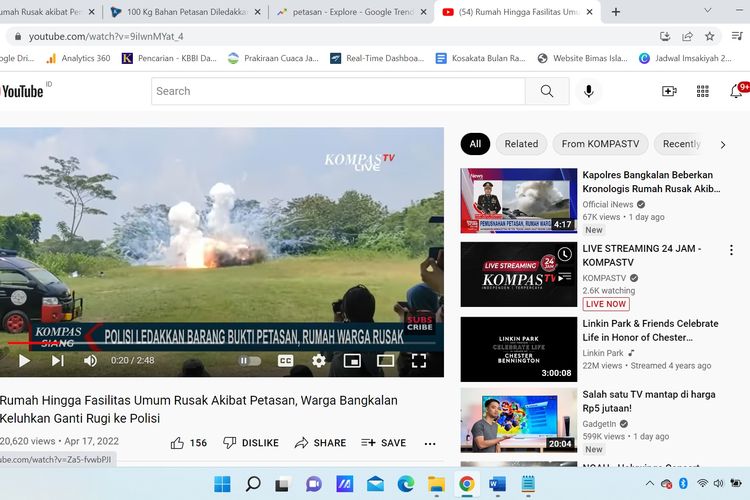Open Website Bimas Islam bookmark

(x=582, y=58)
